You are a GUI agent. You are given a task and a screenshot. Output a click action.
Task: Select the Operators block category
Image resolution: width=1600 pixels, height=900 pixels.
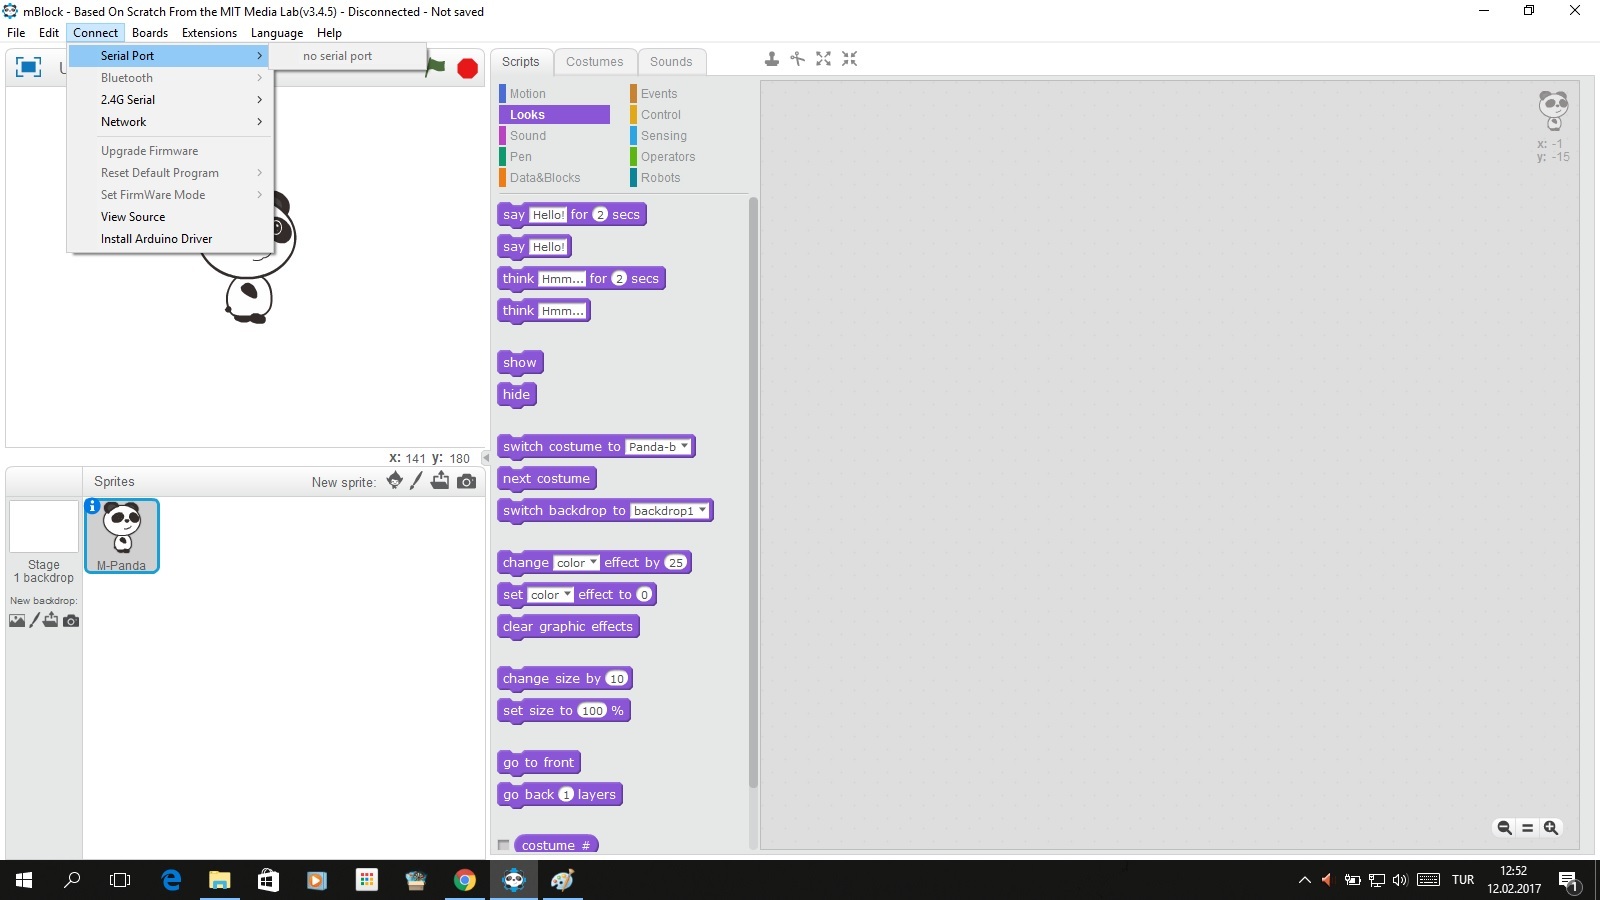(x=685, y=157)
